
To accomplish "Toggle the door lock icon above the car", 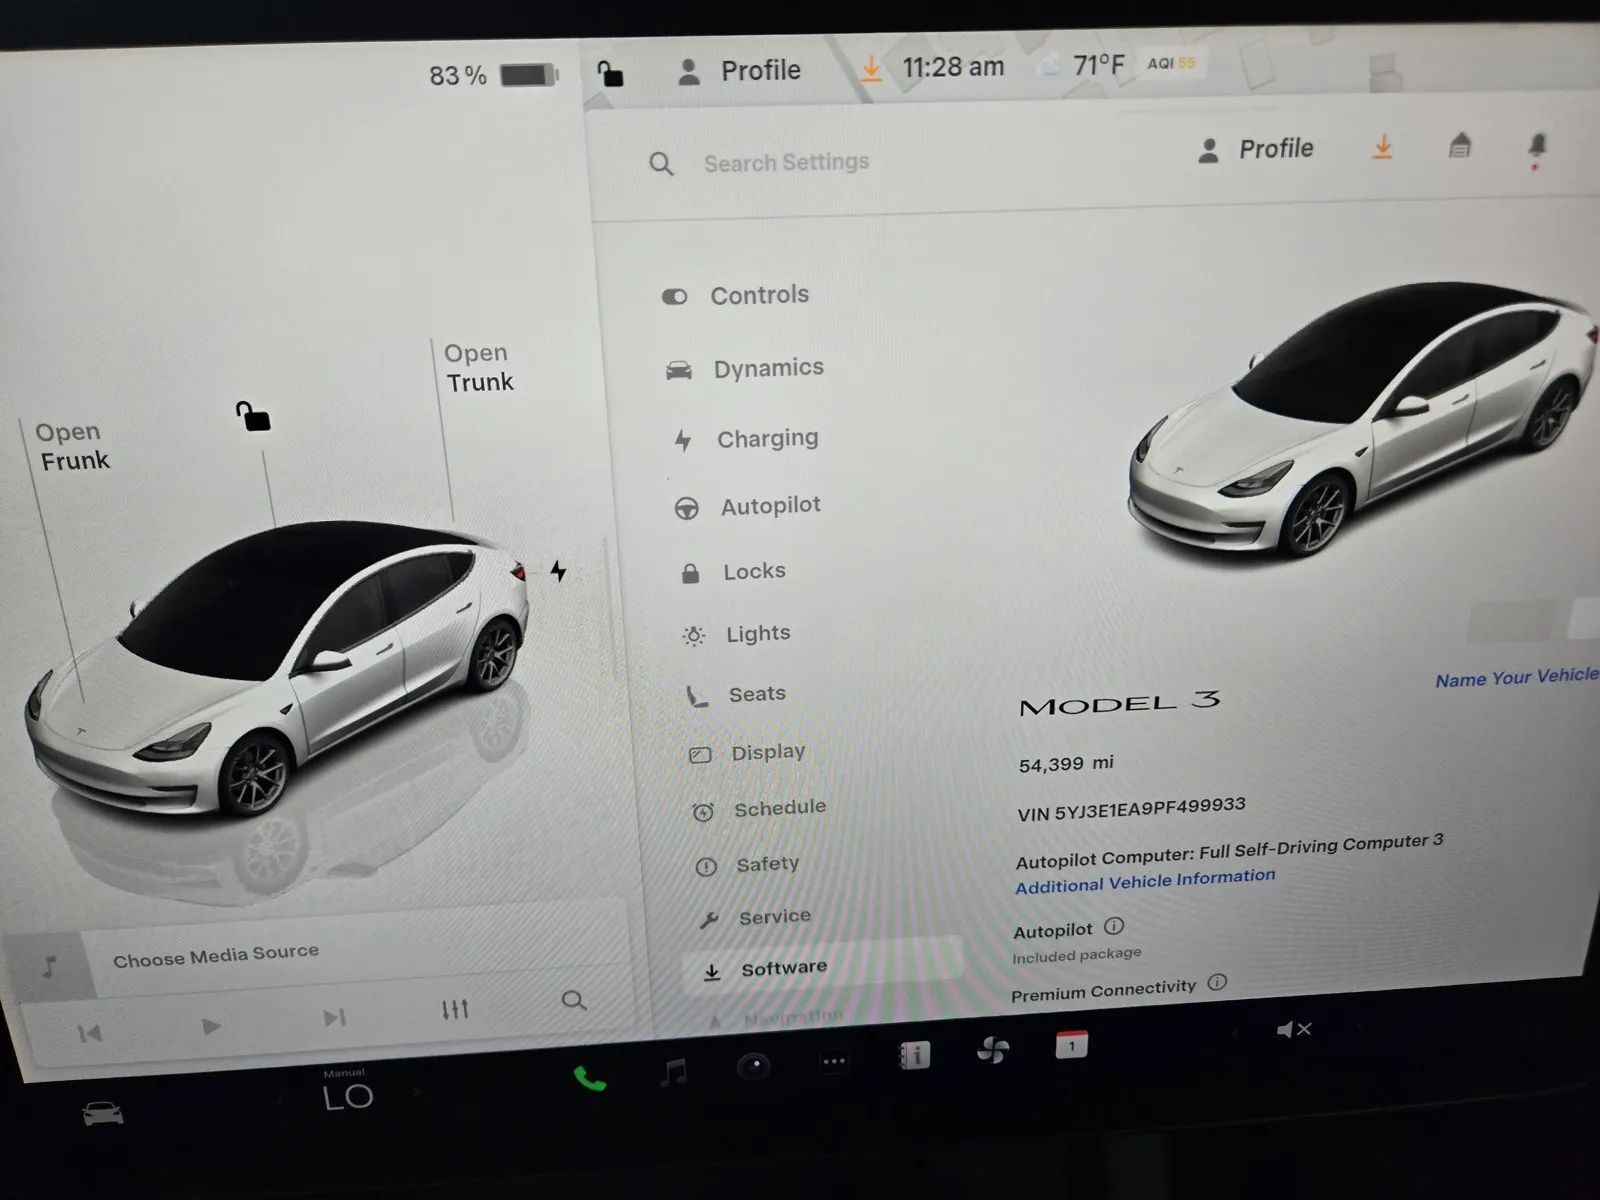I will 253,415.
